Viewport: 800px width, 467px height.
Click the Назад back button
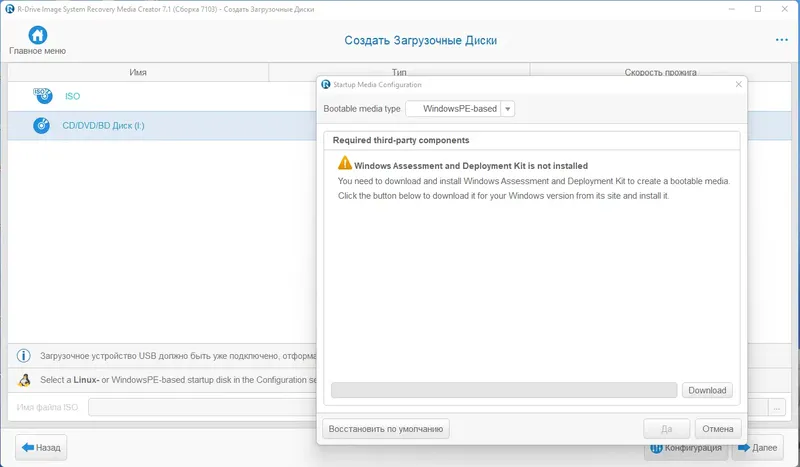point(41,448)
